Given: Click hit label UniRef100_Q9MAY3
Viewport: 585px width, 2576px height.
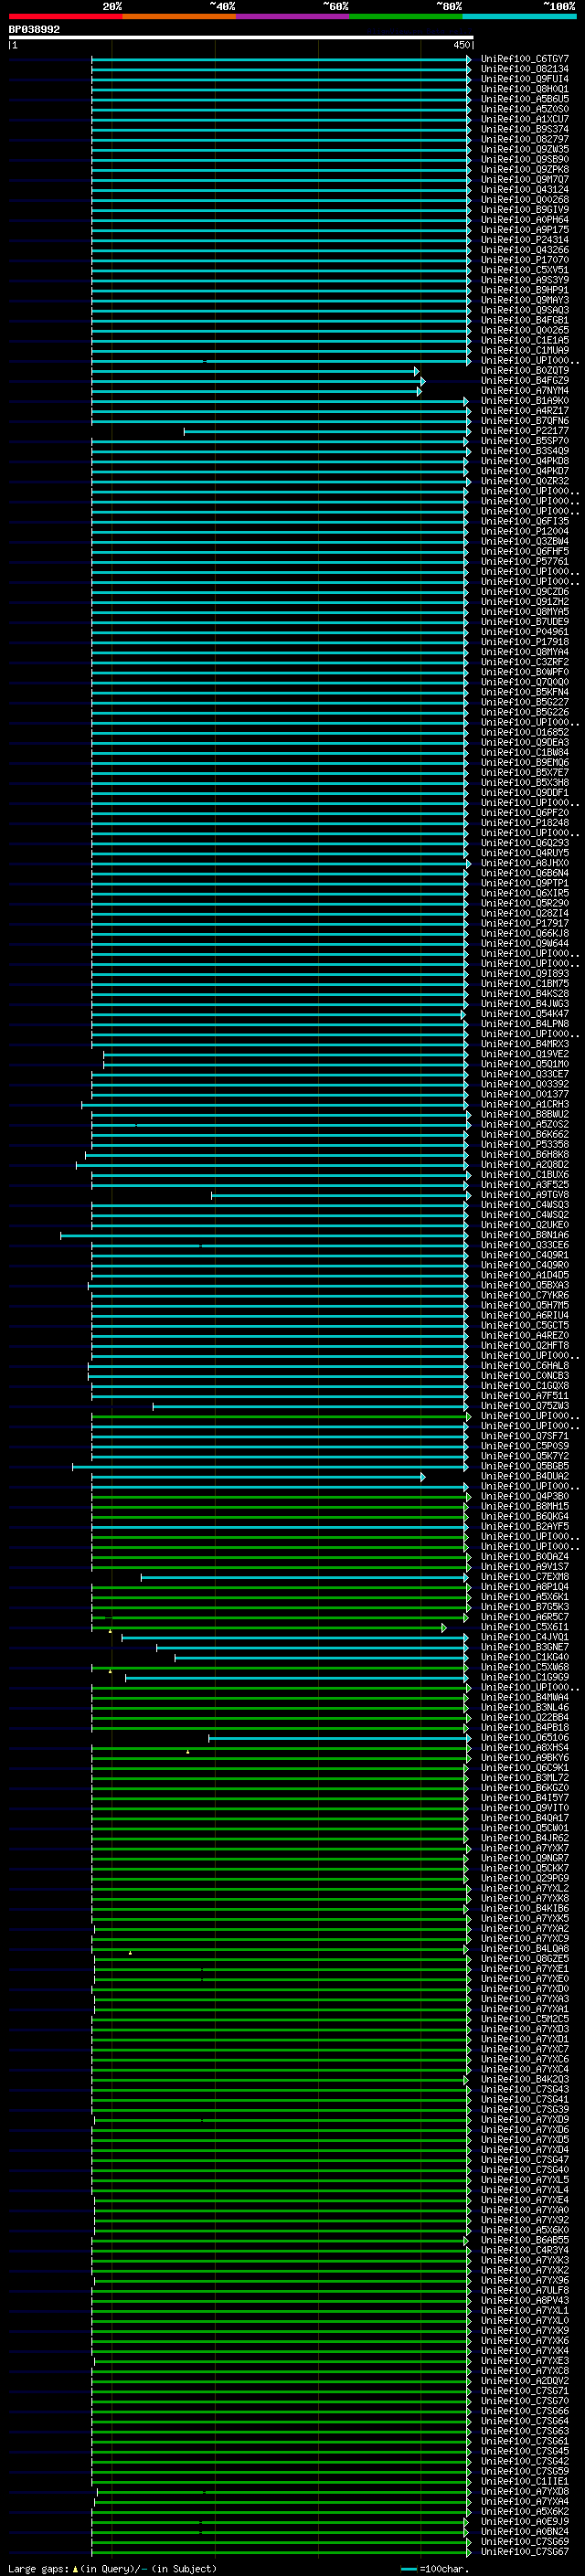Looking at the screenshot, I should click(x=524, y=300).
